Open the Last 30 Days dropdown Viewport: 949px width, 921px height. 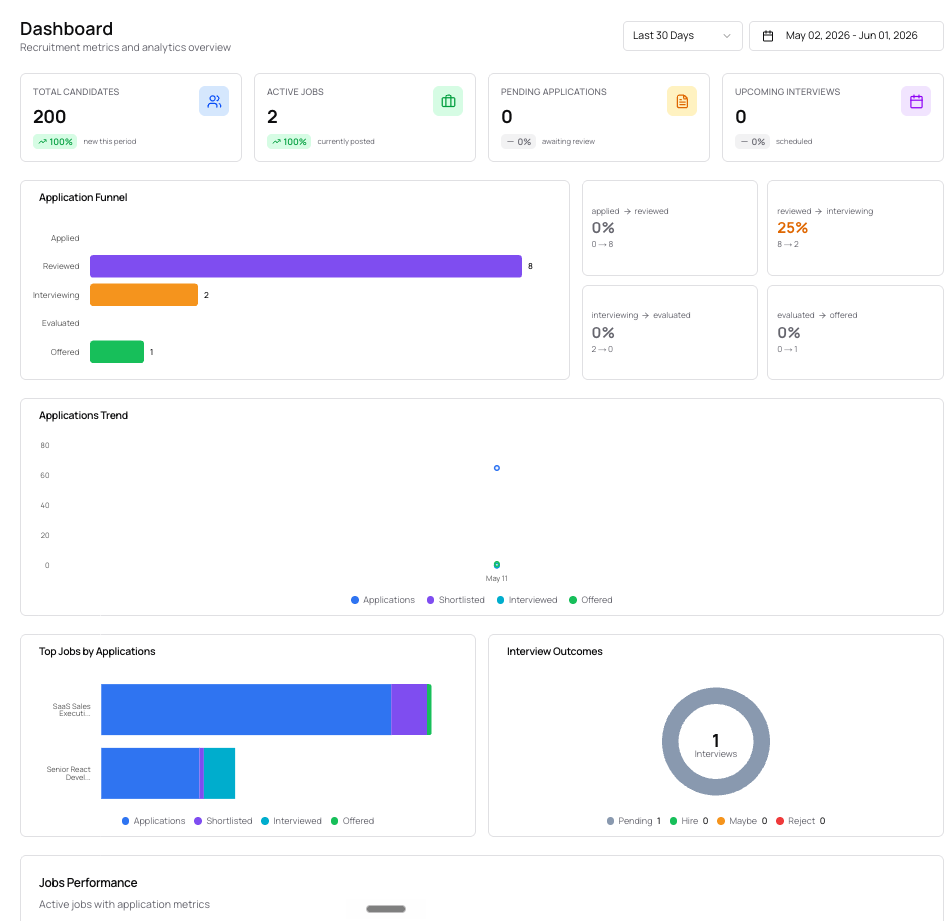pyautogui.click(x=682, y=36)
